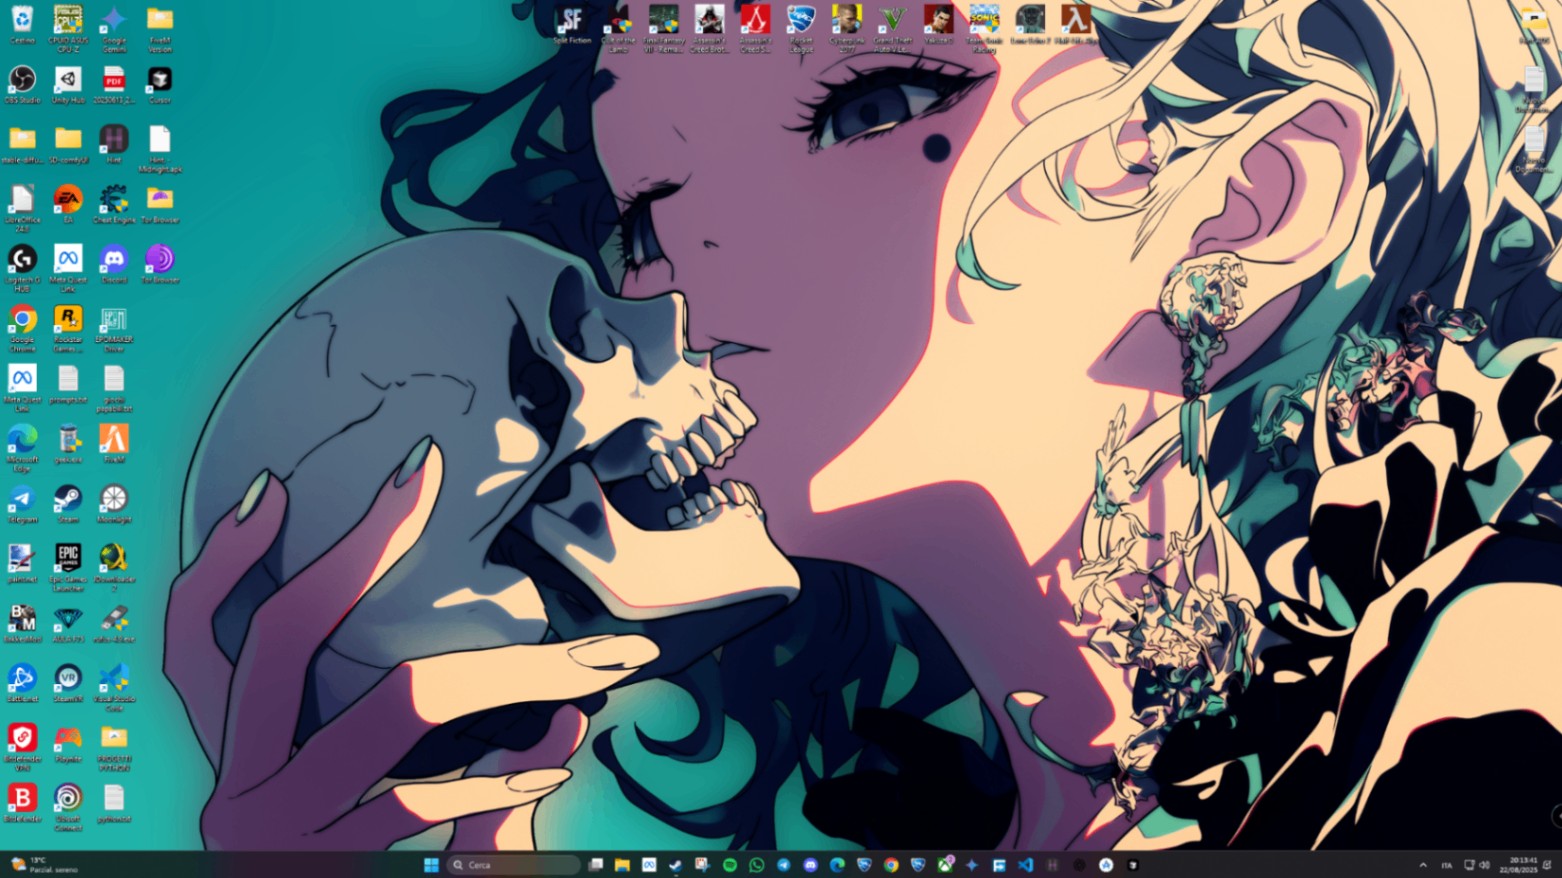Launch OBS Studio from desktop

[x=22, y=84]
